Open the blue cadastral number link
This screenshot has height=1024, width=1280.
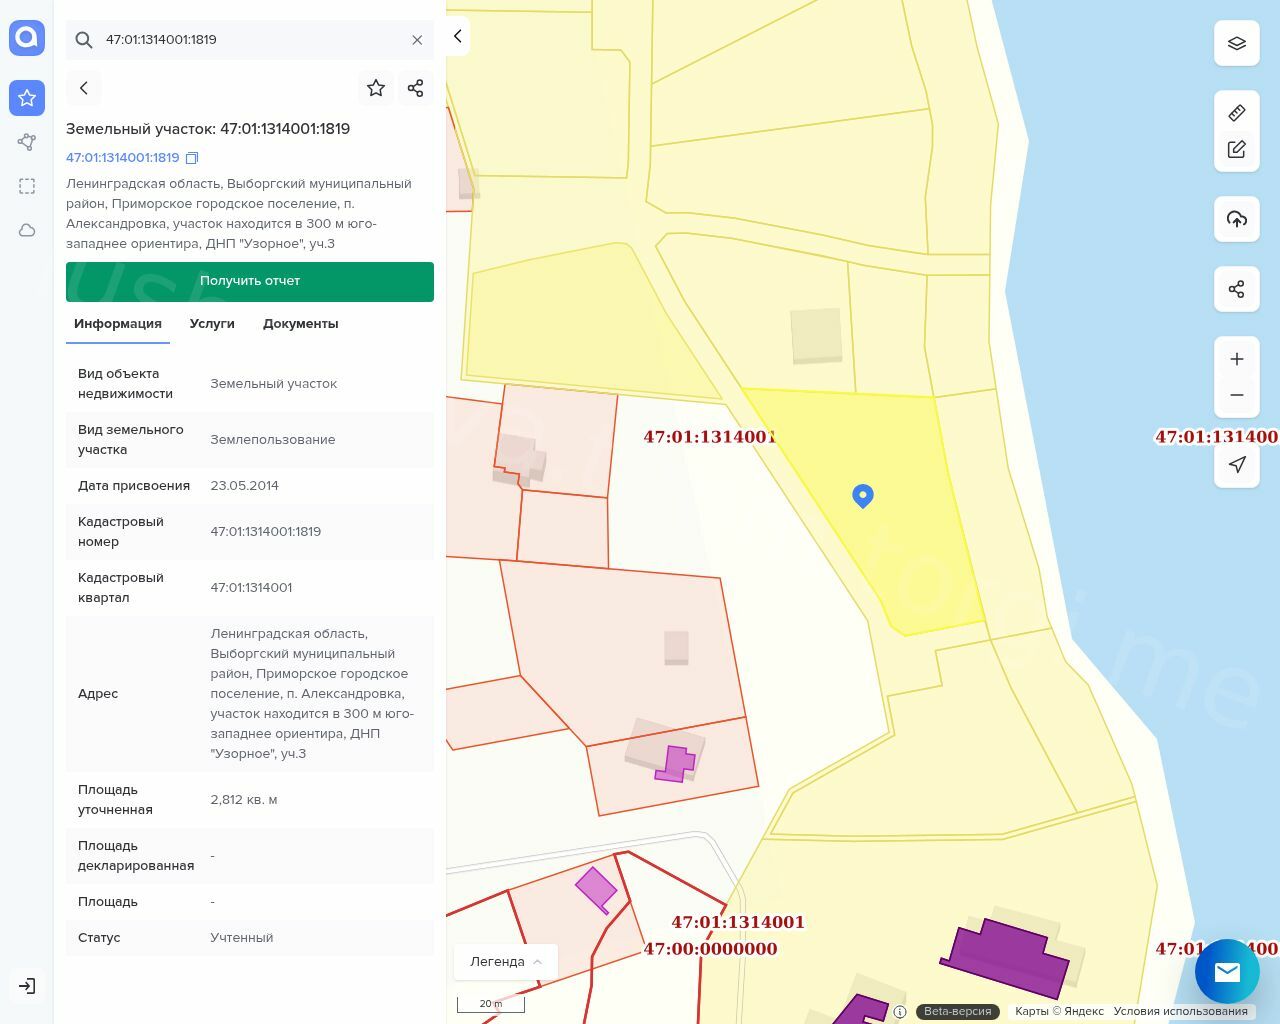pos(122,158)
